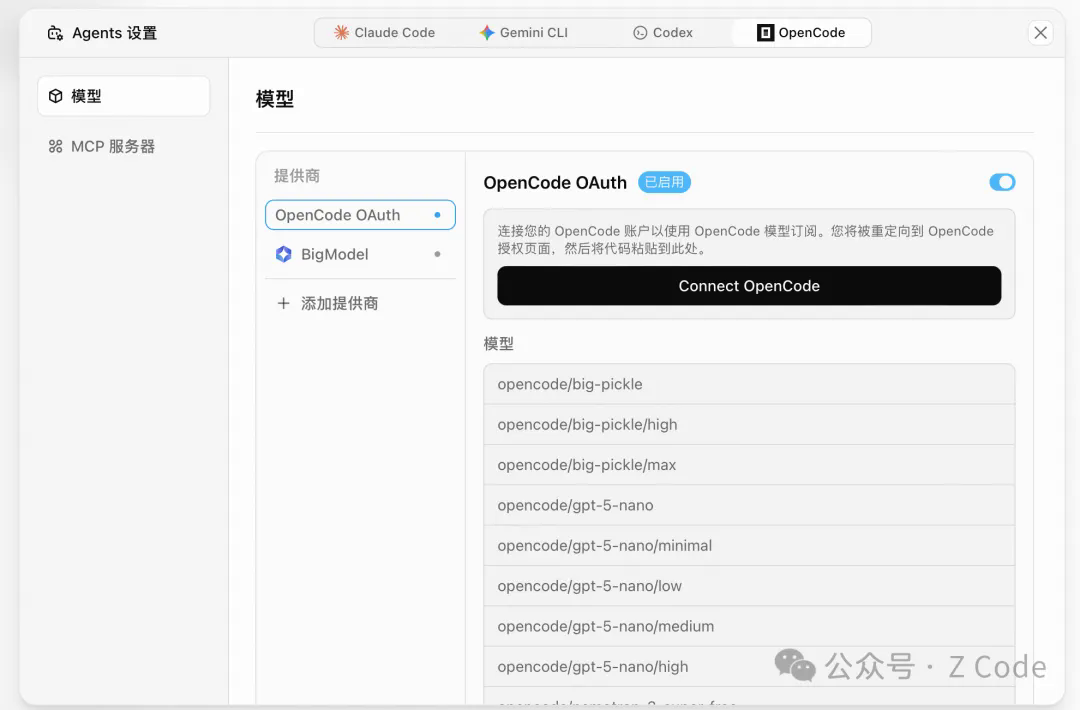Click the blue status dot for OpenCode OAuth

(437, 215)
